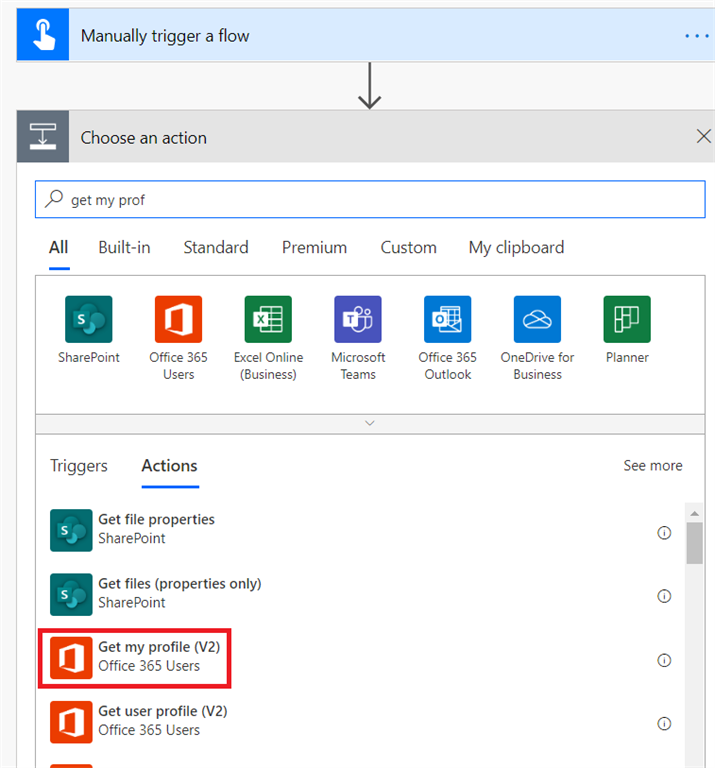This screenshot has width=715, height=768.
Task: Select the Office 365 Outlook connector
Action: 448,319
